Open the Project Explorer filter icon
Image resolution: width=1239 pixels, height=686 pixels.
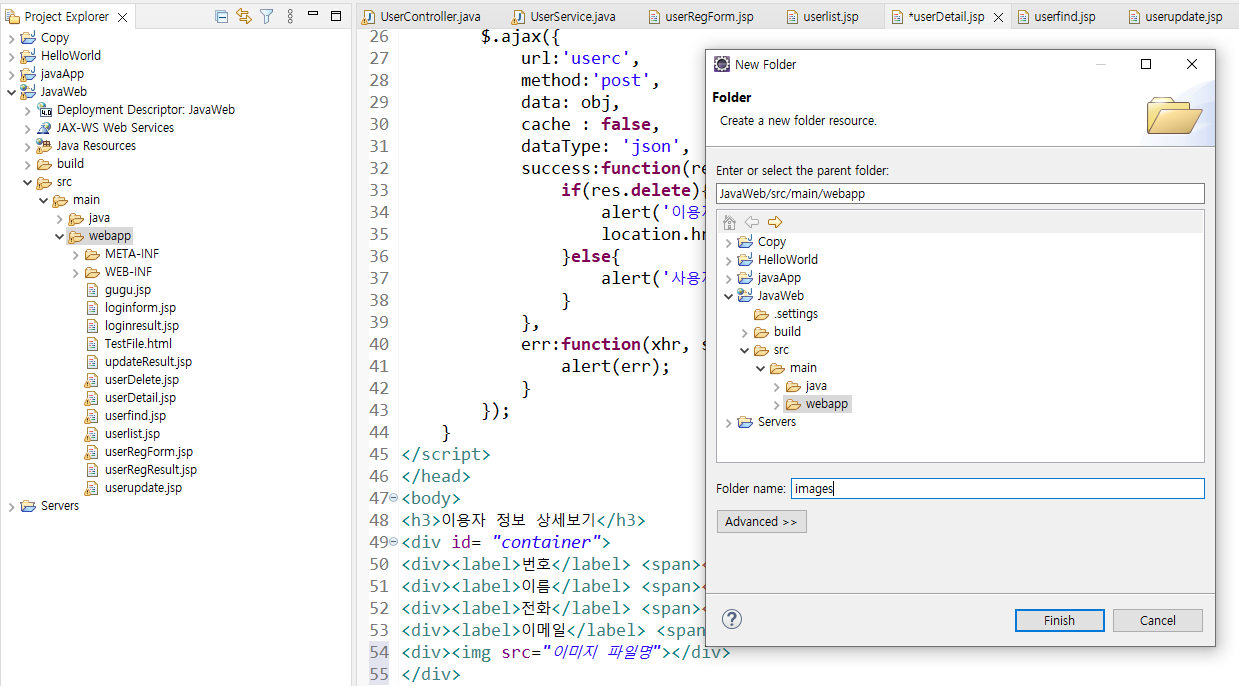click(x=266, y=16)
